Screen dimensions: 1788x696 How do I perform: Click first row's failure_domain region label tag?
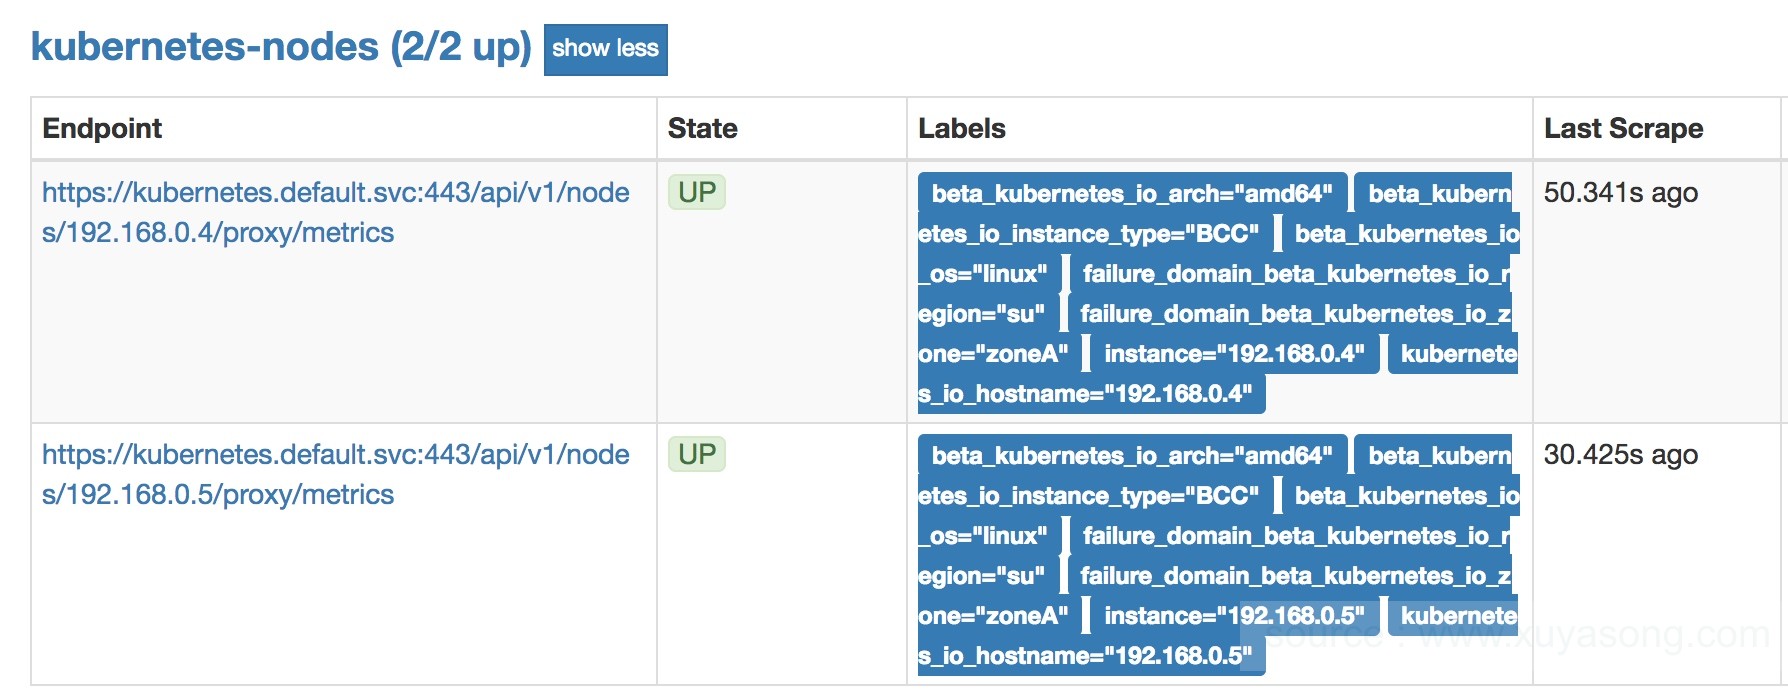[1290, 274]
